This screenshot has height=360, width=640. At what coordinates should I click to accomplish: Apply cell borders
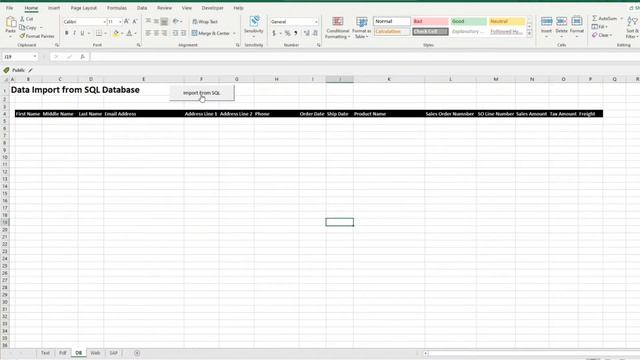point(99,33)
